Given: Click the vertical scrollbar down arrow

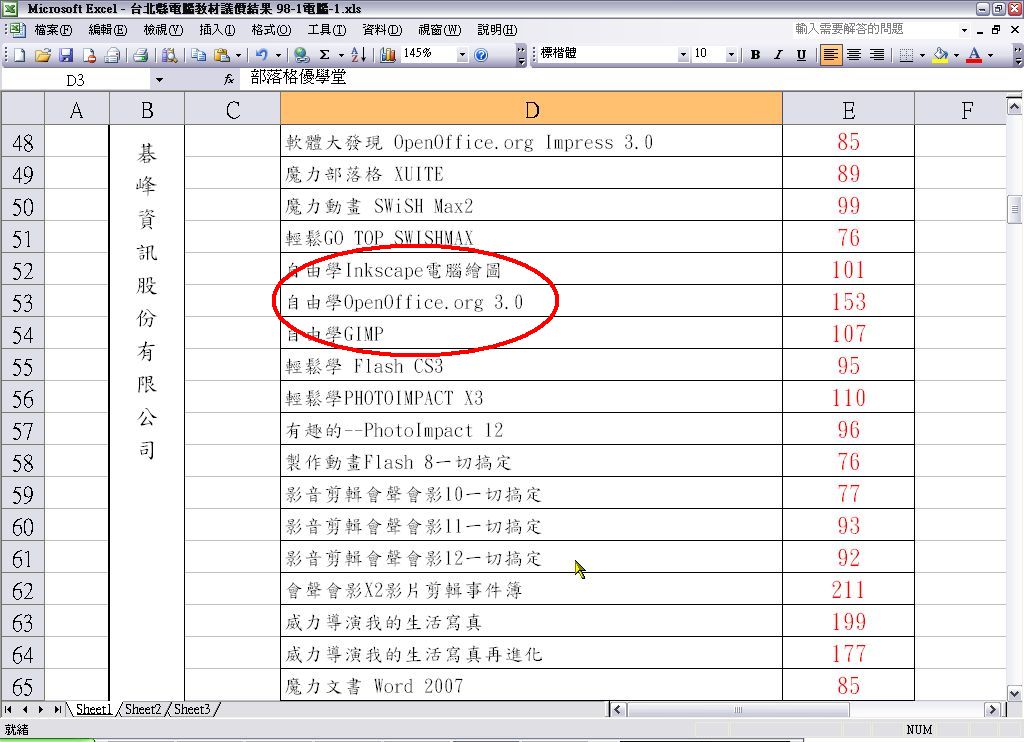Looking at the screenshot, I should [x=1014, y=694].
